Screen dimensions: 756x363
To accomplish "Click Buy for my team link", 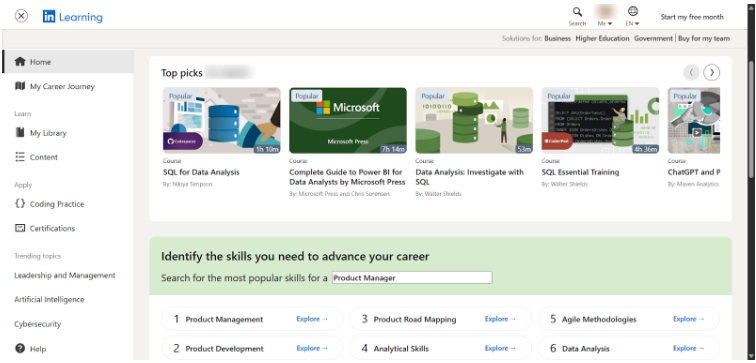I will click(703, 39).
